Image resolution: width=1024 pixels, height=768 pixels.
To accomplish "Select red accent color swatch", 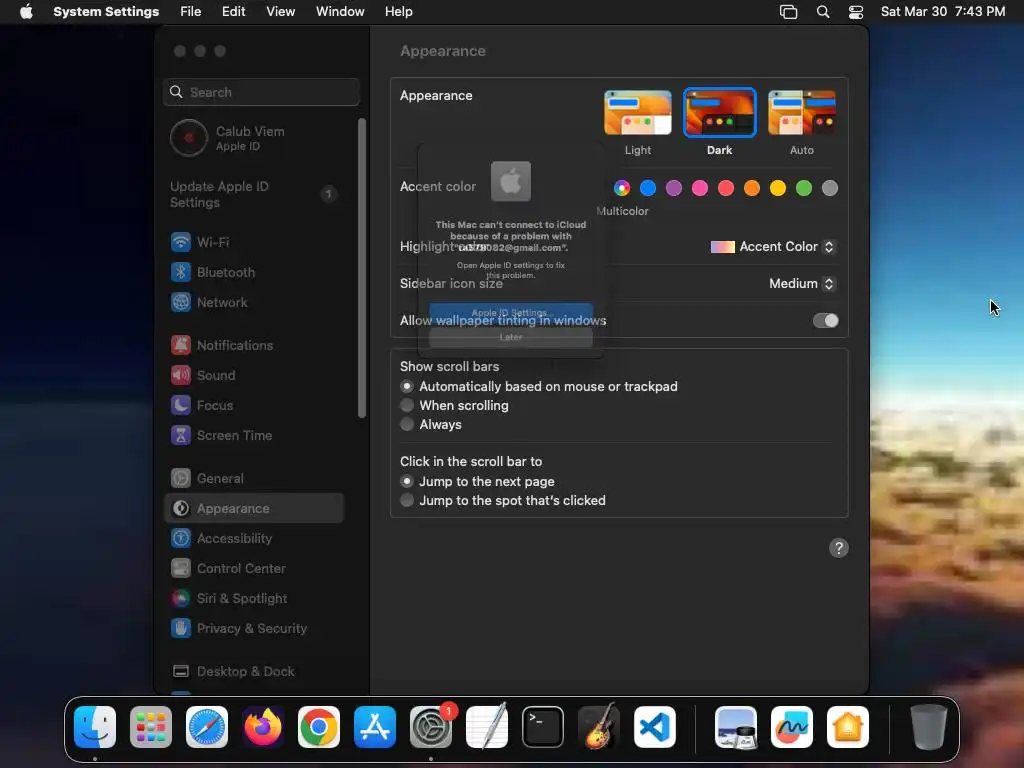I will tap(726, 188).
